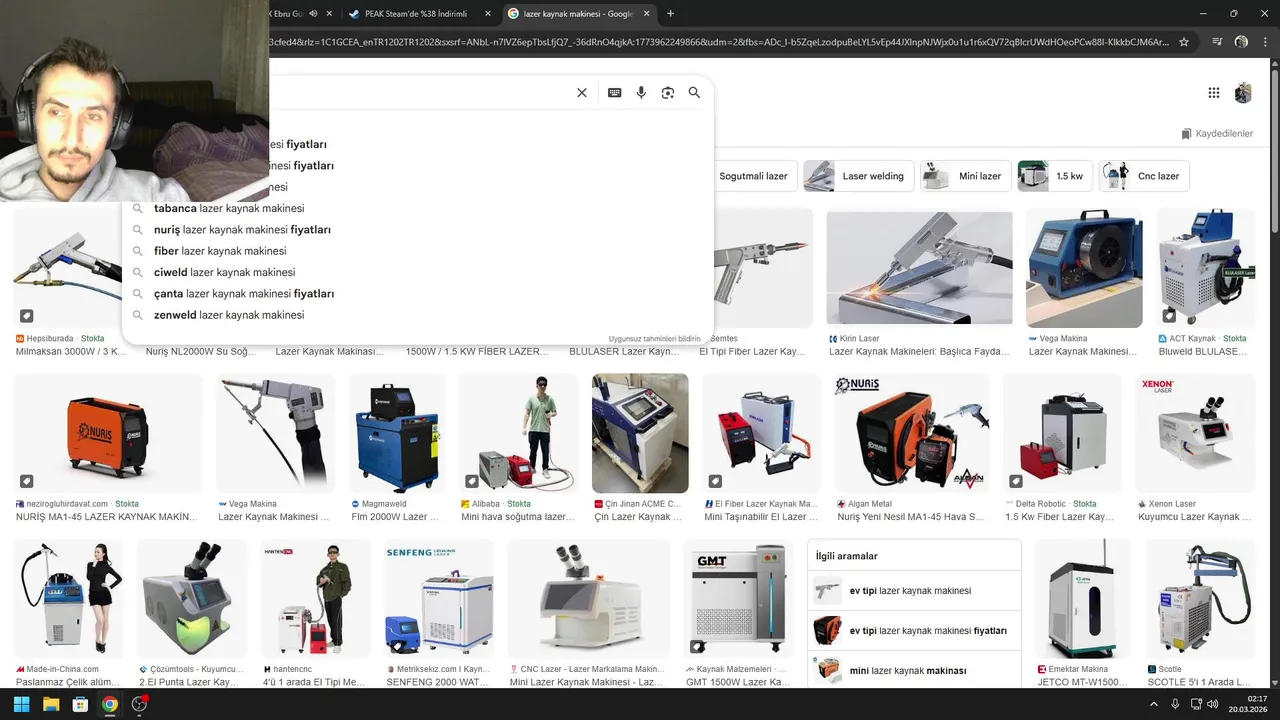Open the Çözümtools 2.El Punta Lazer image
The height and width of the screenshot is (720, 1280).
point(191,598)
